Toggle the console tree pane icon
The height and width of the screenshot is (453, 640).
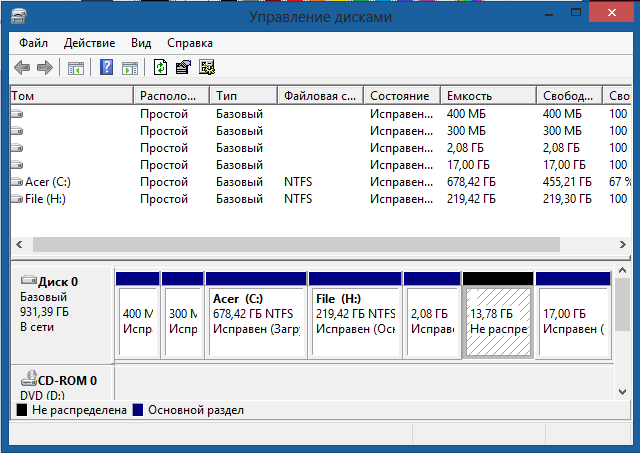[x=75, y=68]
